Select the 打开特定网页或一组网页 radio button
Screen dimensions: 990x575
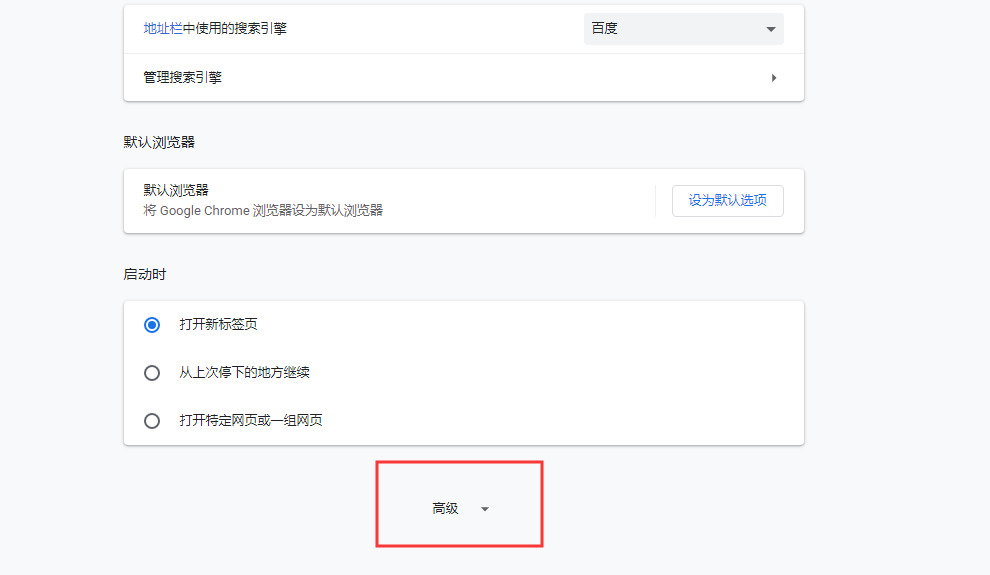152,421
